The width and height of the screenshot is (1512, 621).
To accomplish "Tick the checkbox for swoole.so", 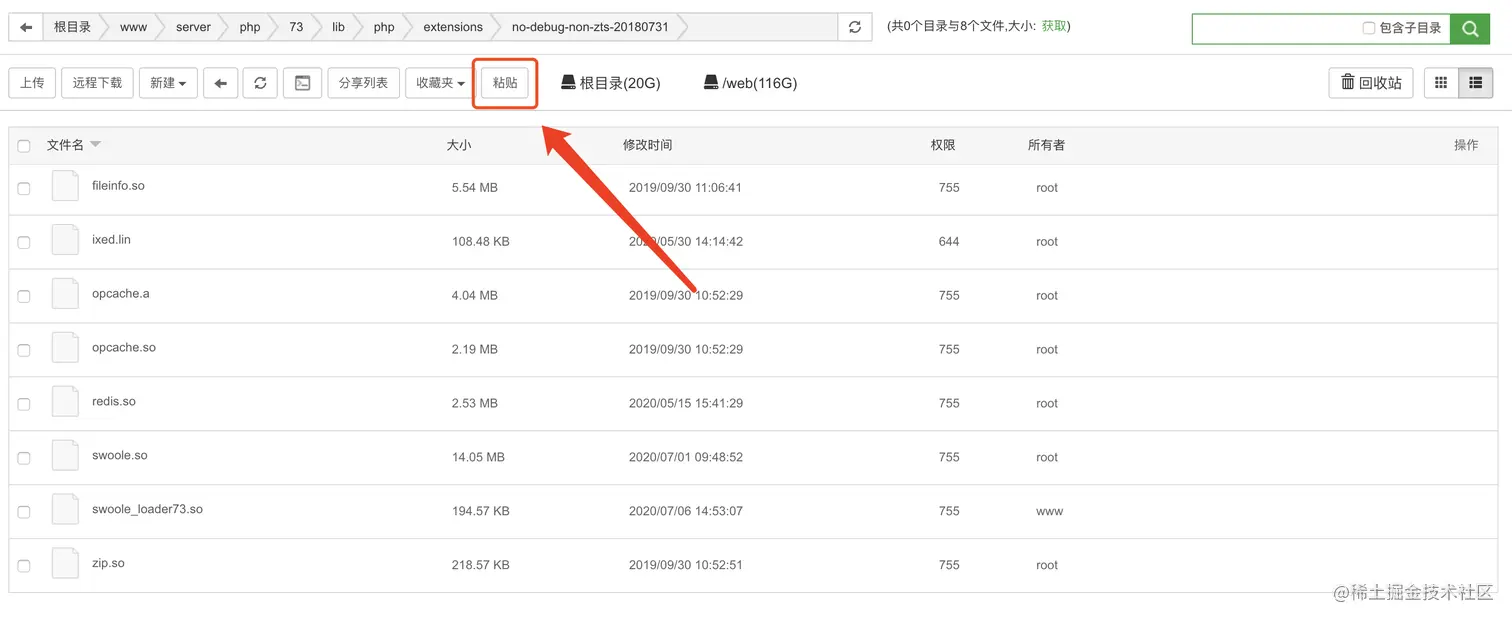I will pyautogui.click(x=24, y=458).
